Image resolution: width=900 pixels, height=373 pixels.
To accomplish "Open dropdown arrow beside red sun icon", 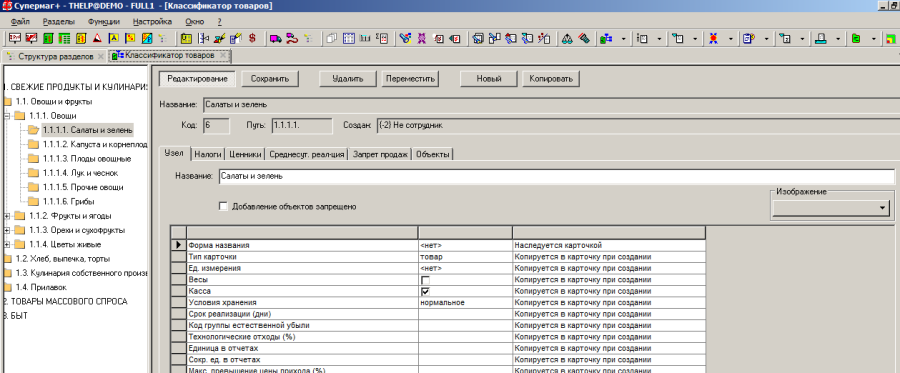I will coord(731,38).
